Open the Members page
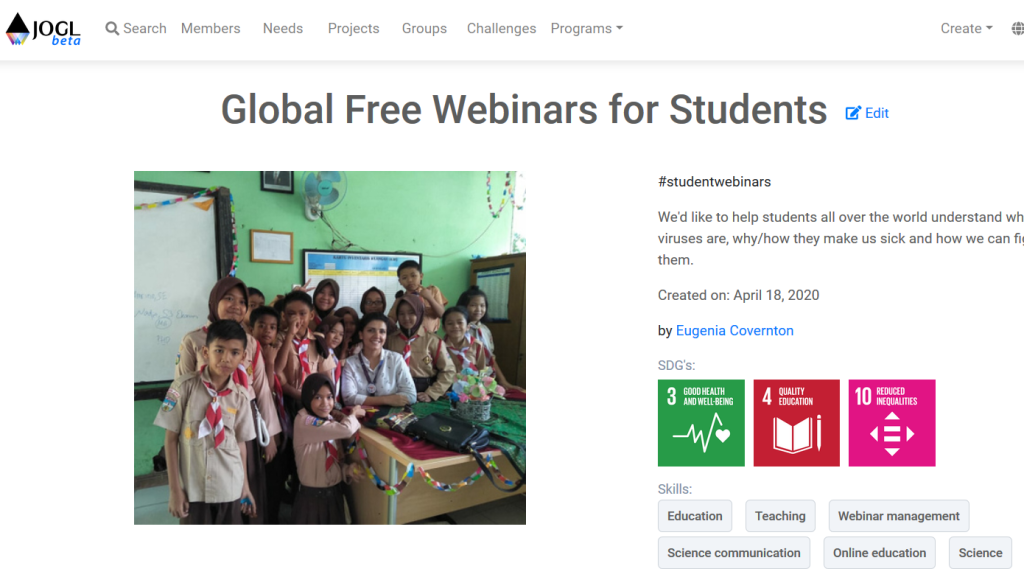 (210, 29)
